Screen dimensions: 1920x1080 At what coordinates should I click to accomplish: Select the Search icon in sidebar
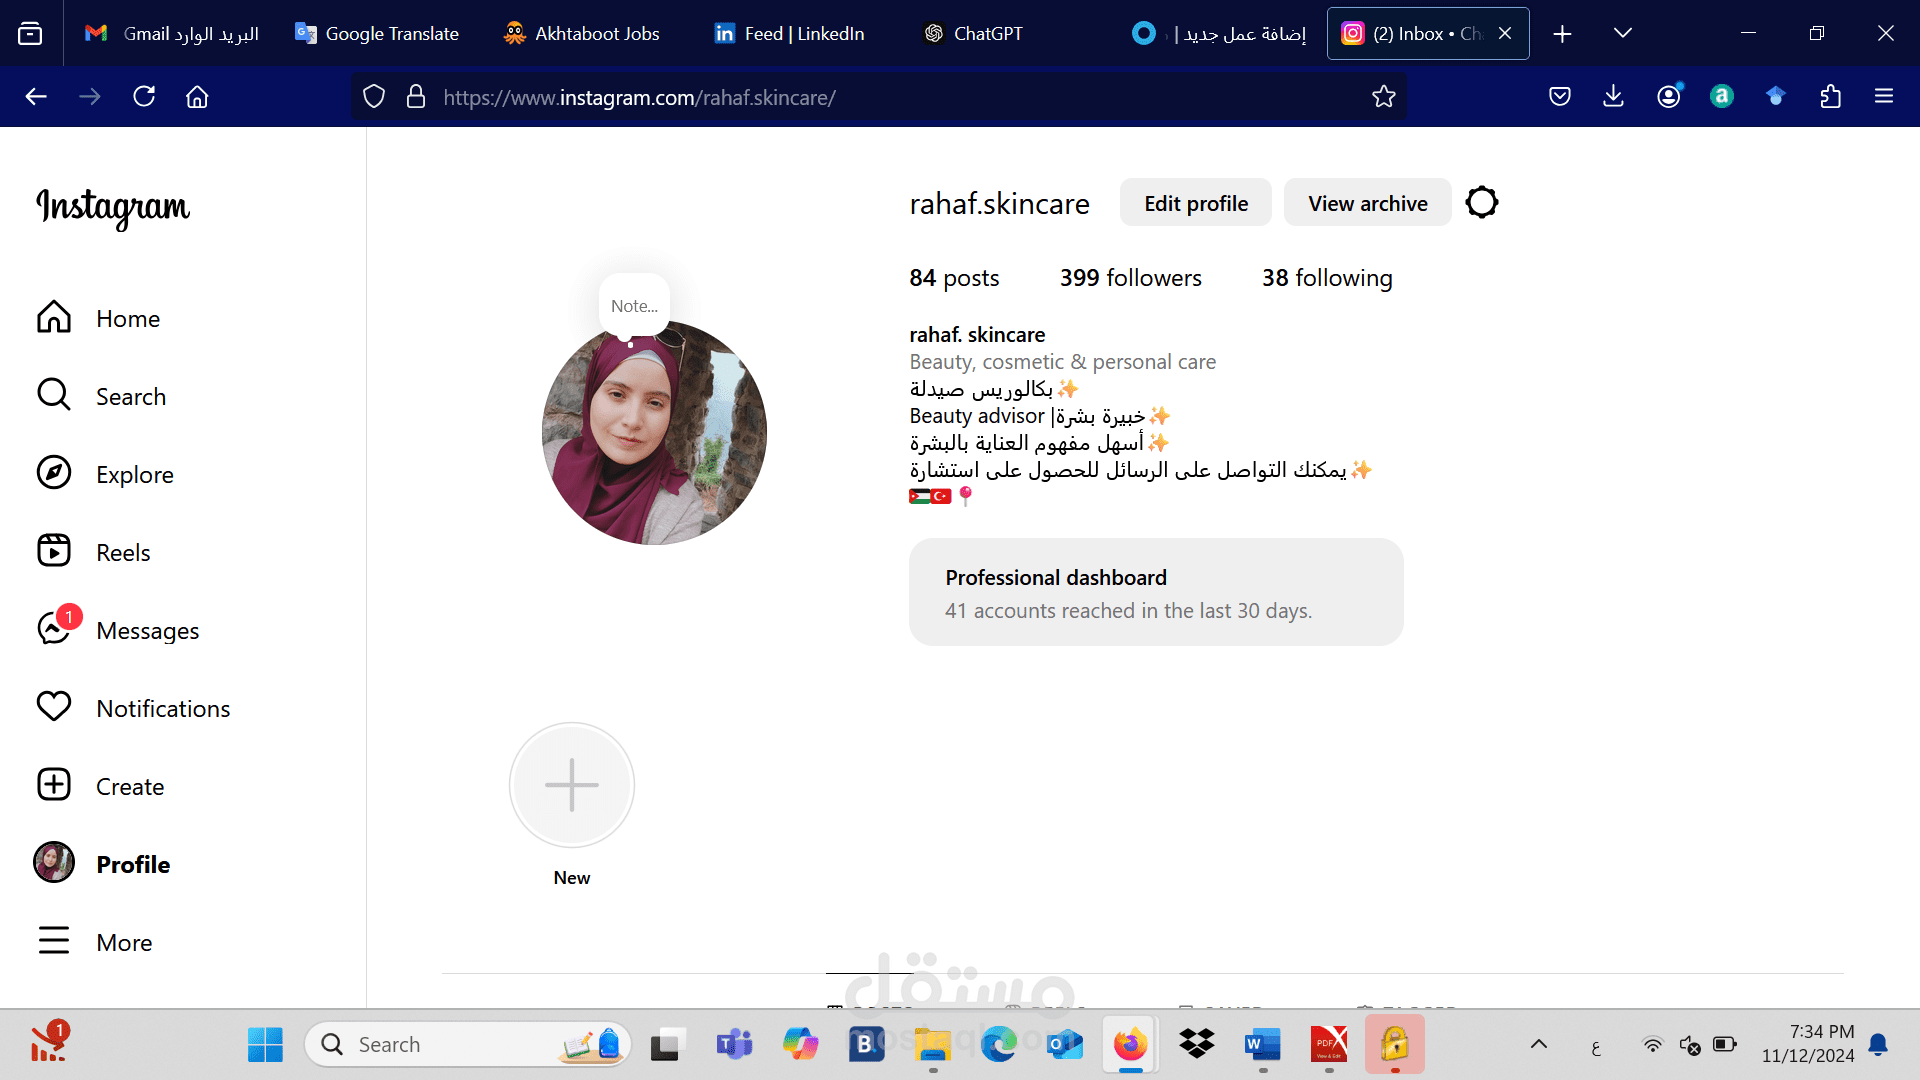(x=54, y=395)
